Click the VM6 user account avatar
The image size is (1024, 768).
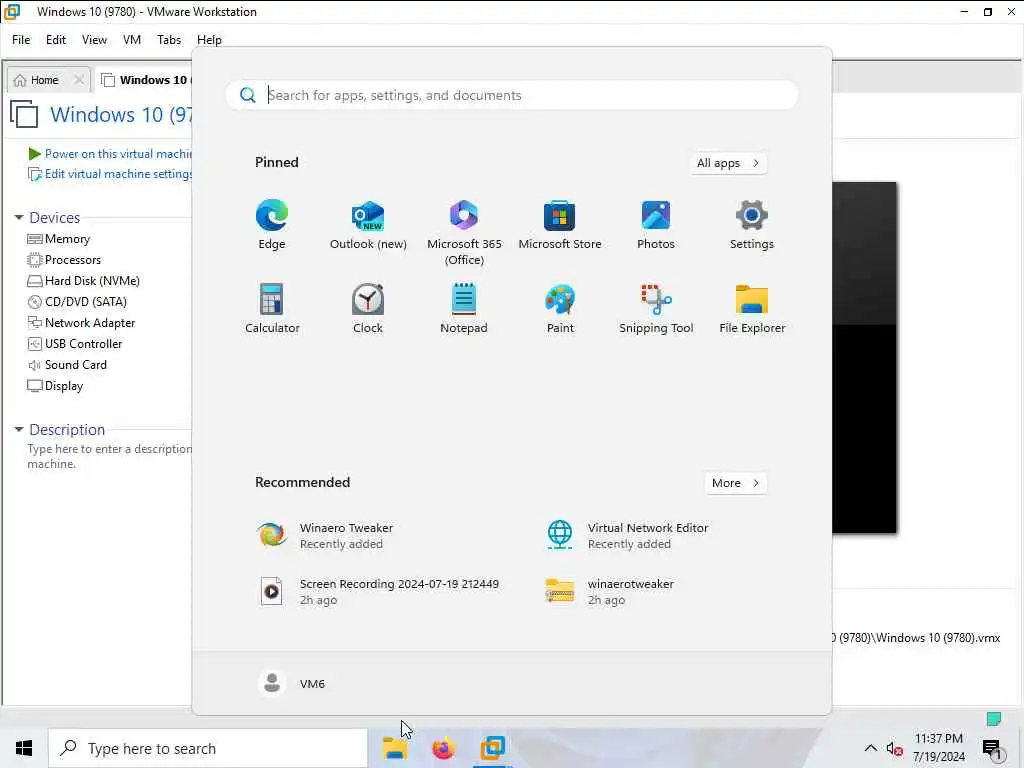[x=272, y=683]
